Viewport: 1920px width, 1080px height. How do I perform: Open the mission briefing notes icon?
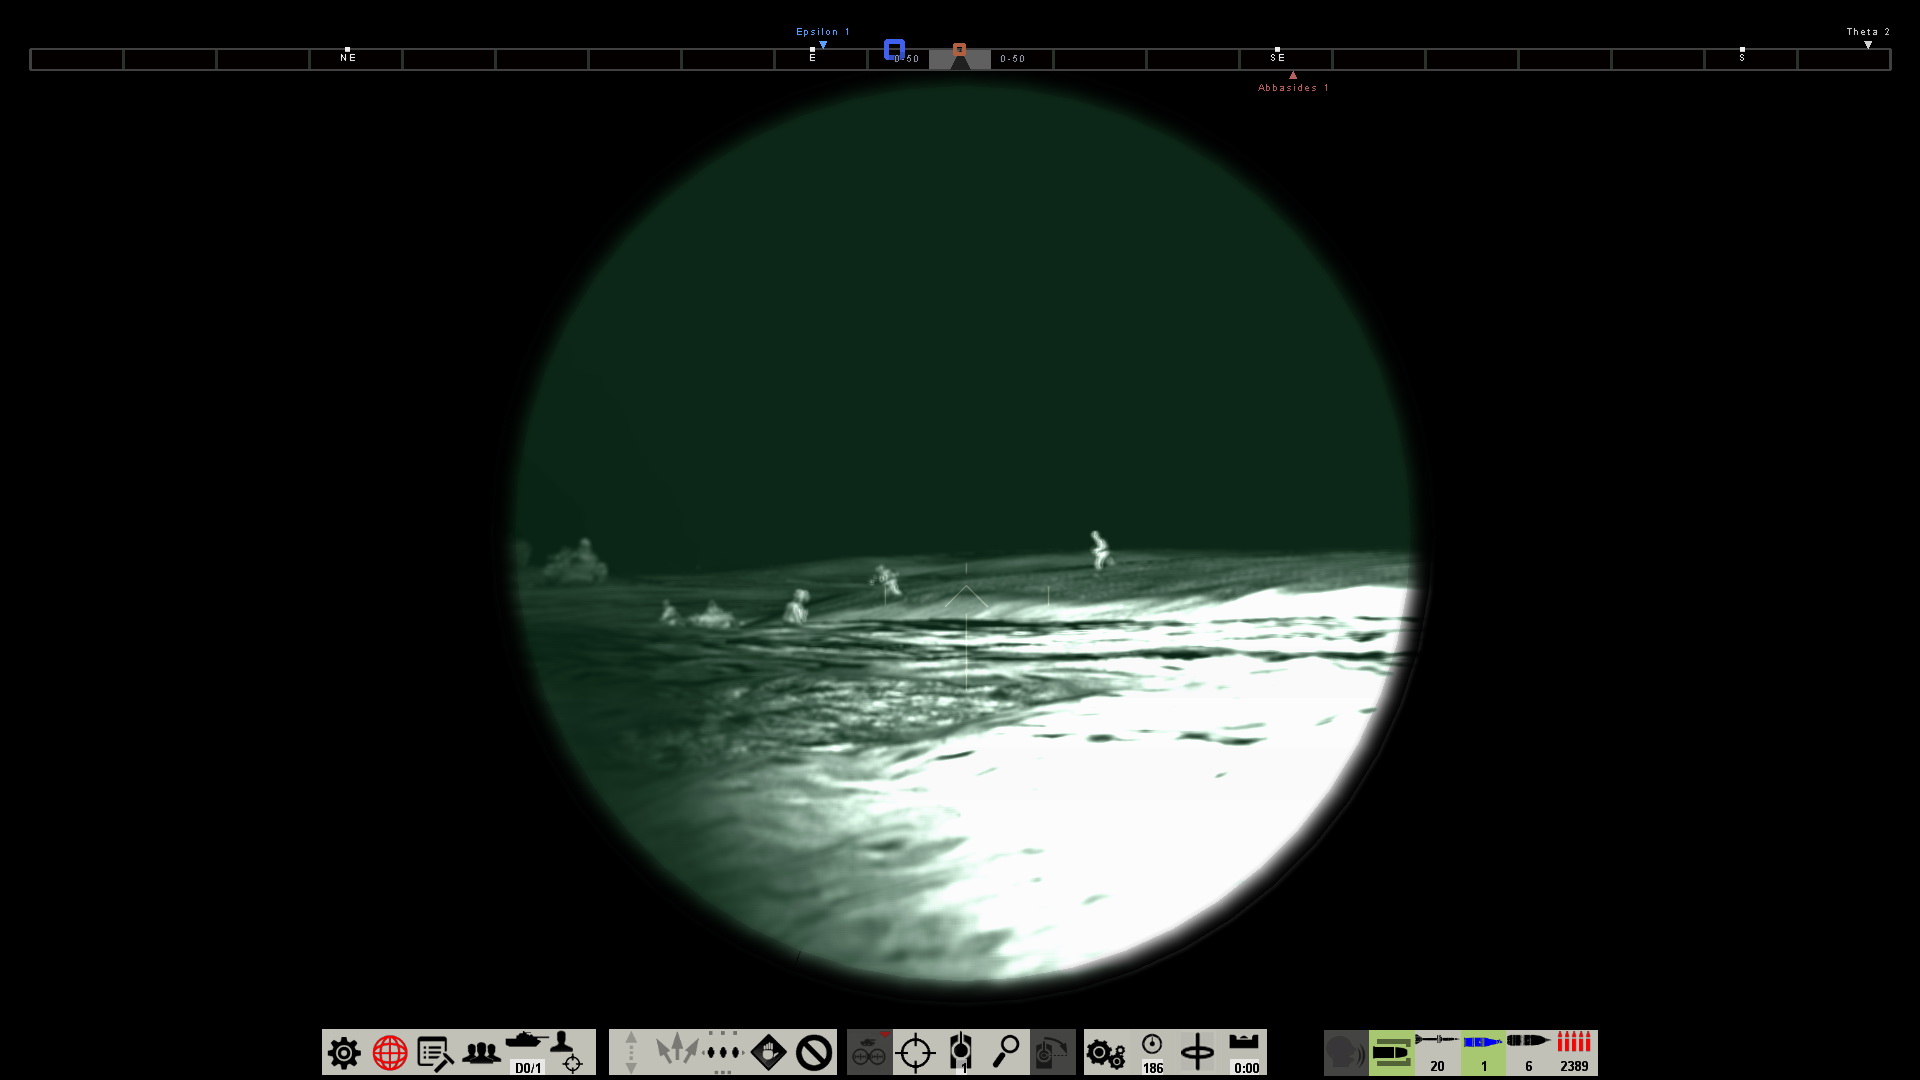point(435,1052)
